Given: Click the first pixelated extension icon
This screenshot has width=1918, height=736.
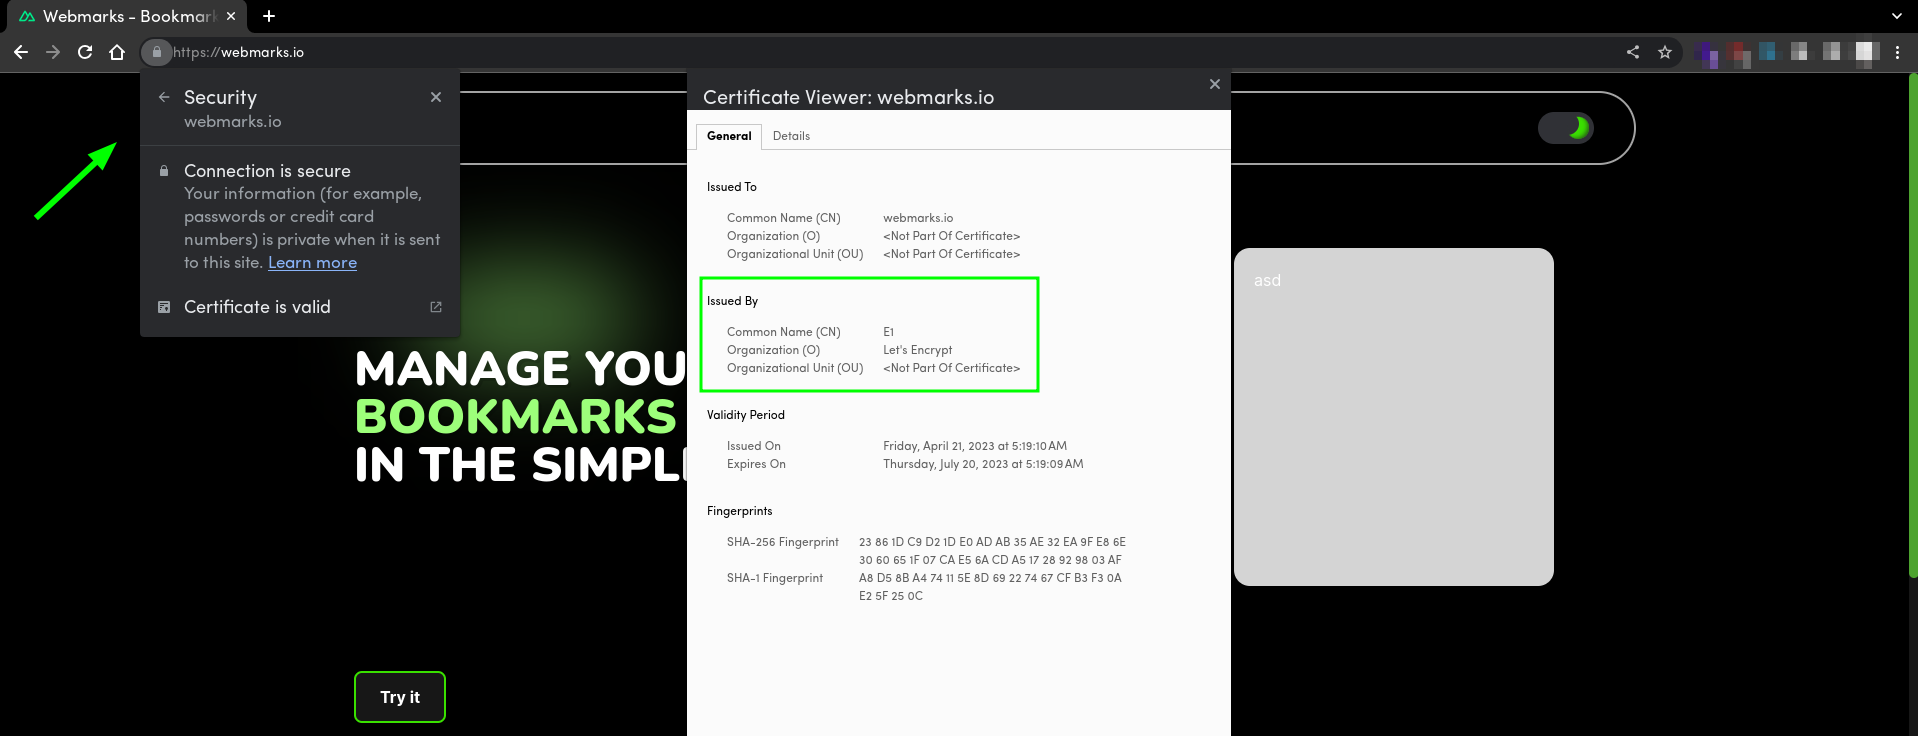Looking at the screenshot, I should pos(1707,53).
